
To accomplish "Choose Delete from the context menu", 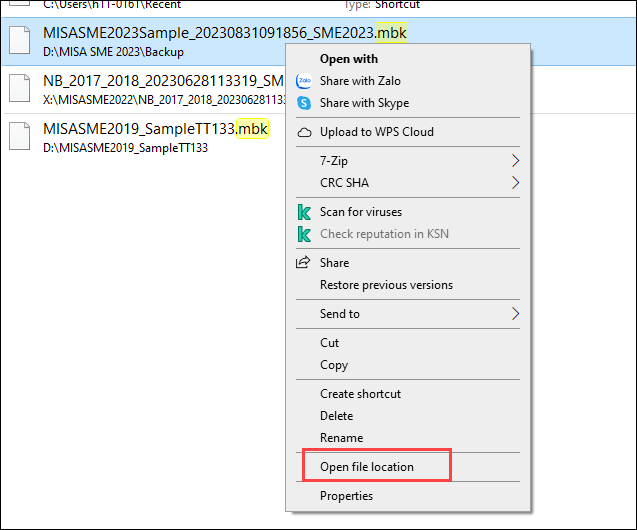I will click(x=336, y=416).
